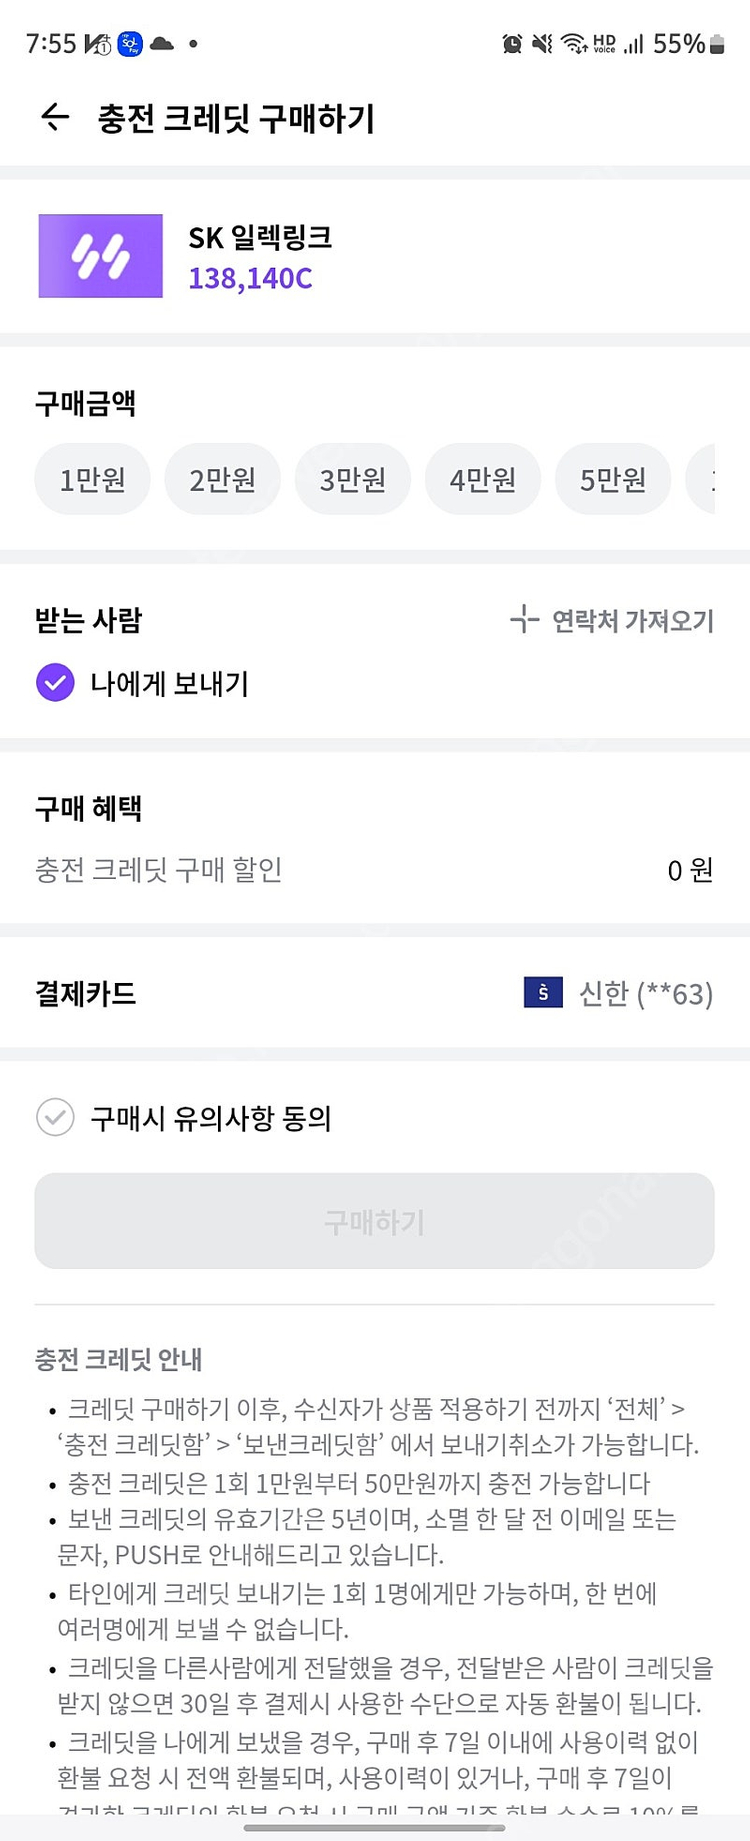Tap the alarm icon in status bar

(512, 44)
